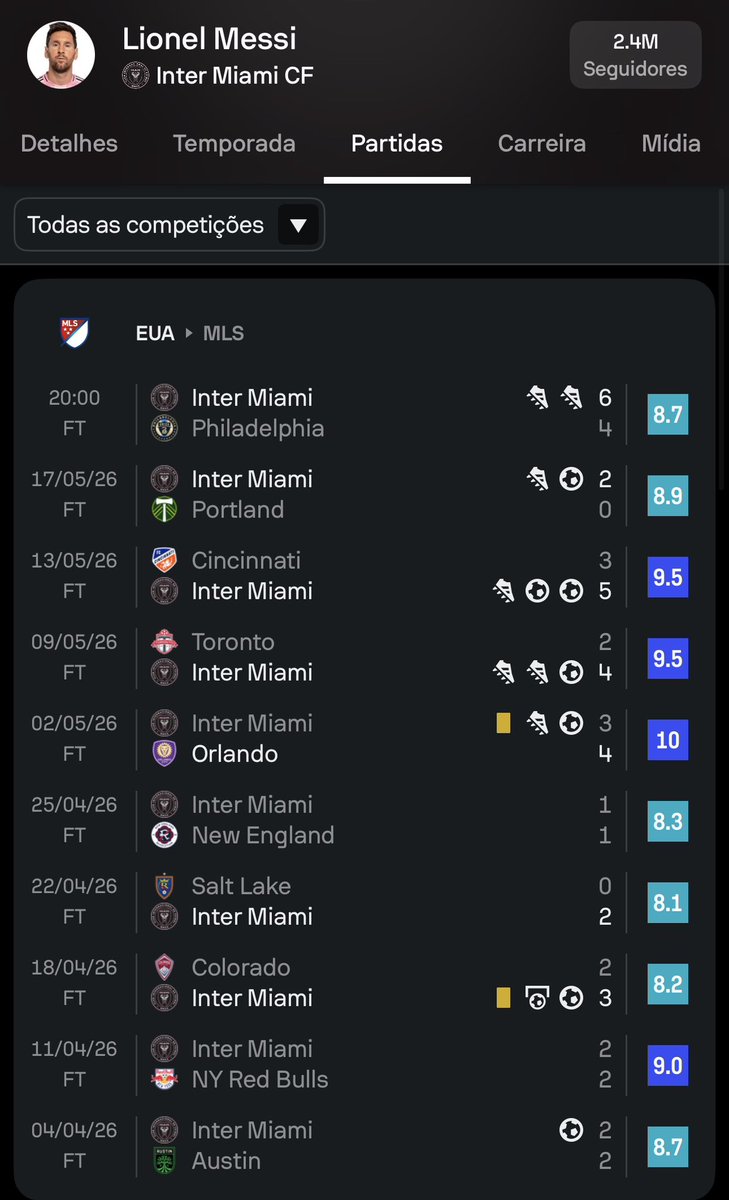Switch to the Detalhes tab

[x=69, y=143]
